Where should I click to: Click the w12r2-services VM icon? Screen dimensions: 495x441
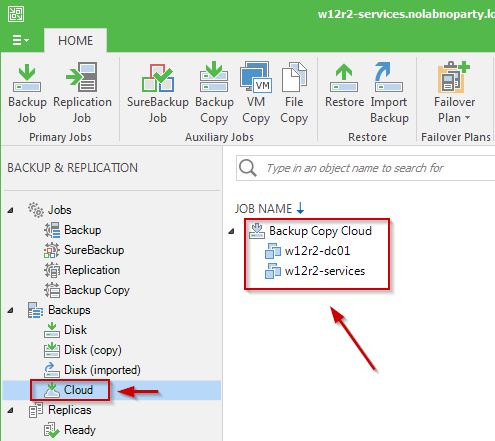[273, 271]
